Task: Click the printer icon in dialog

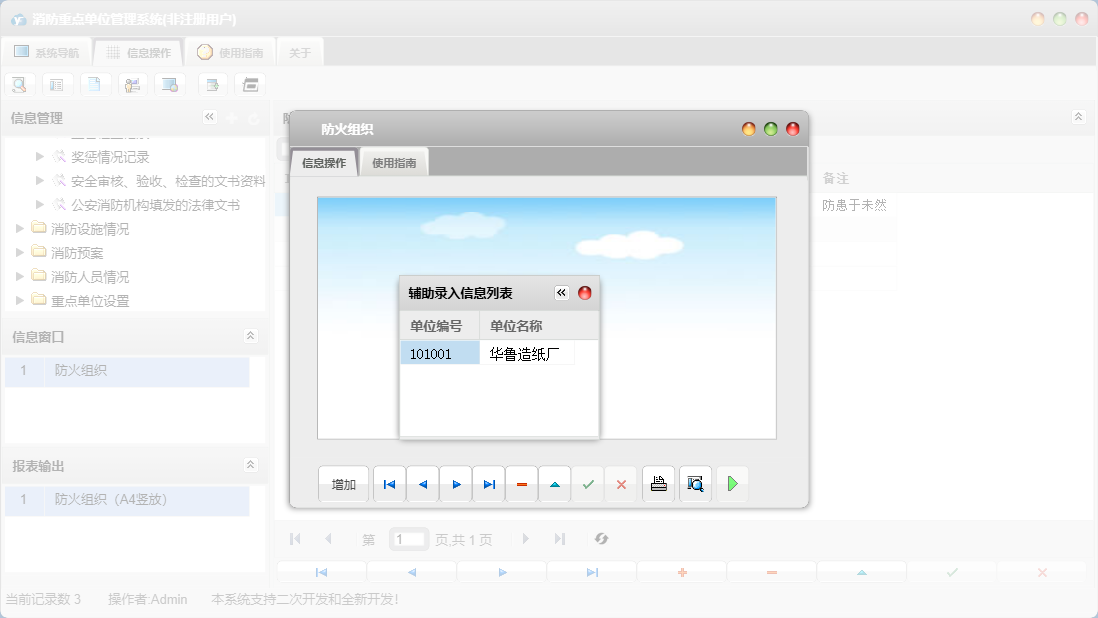Action: 659,484
